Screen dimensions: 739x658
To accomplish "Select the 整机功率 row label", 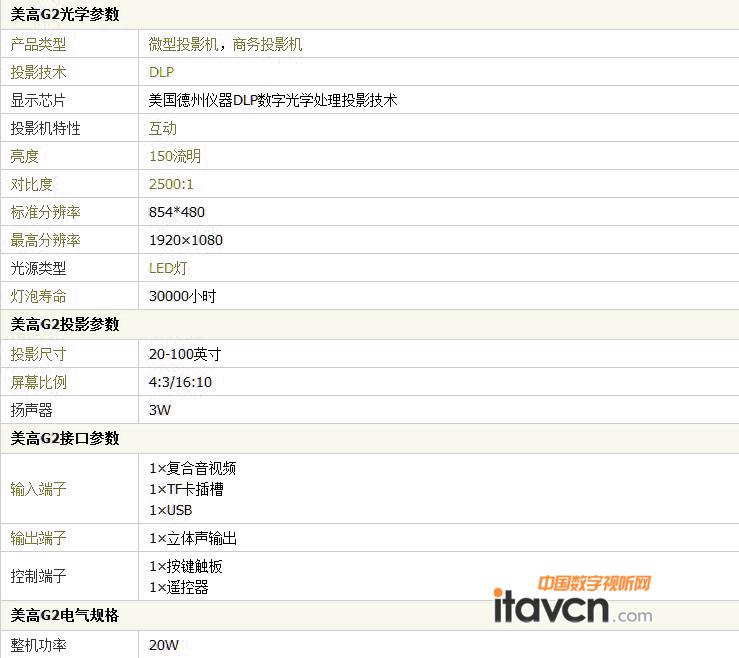I will point(38,645).
